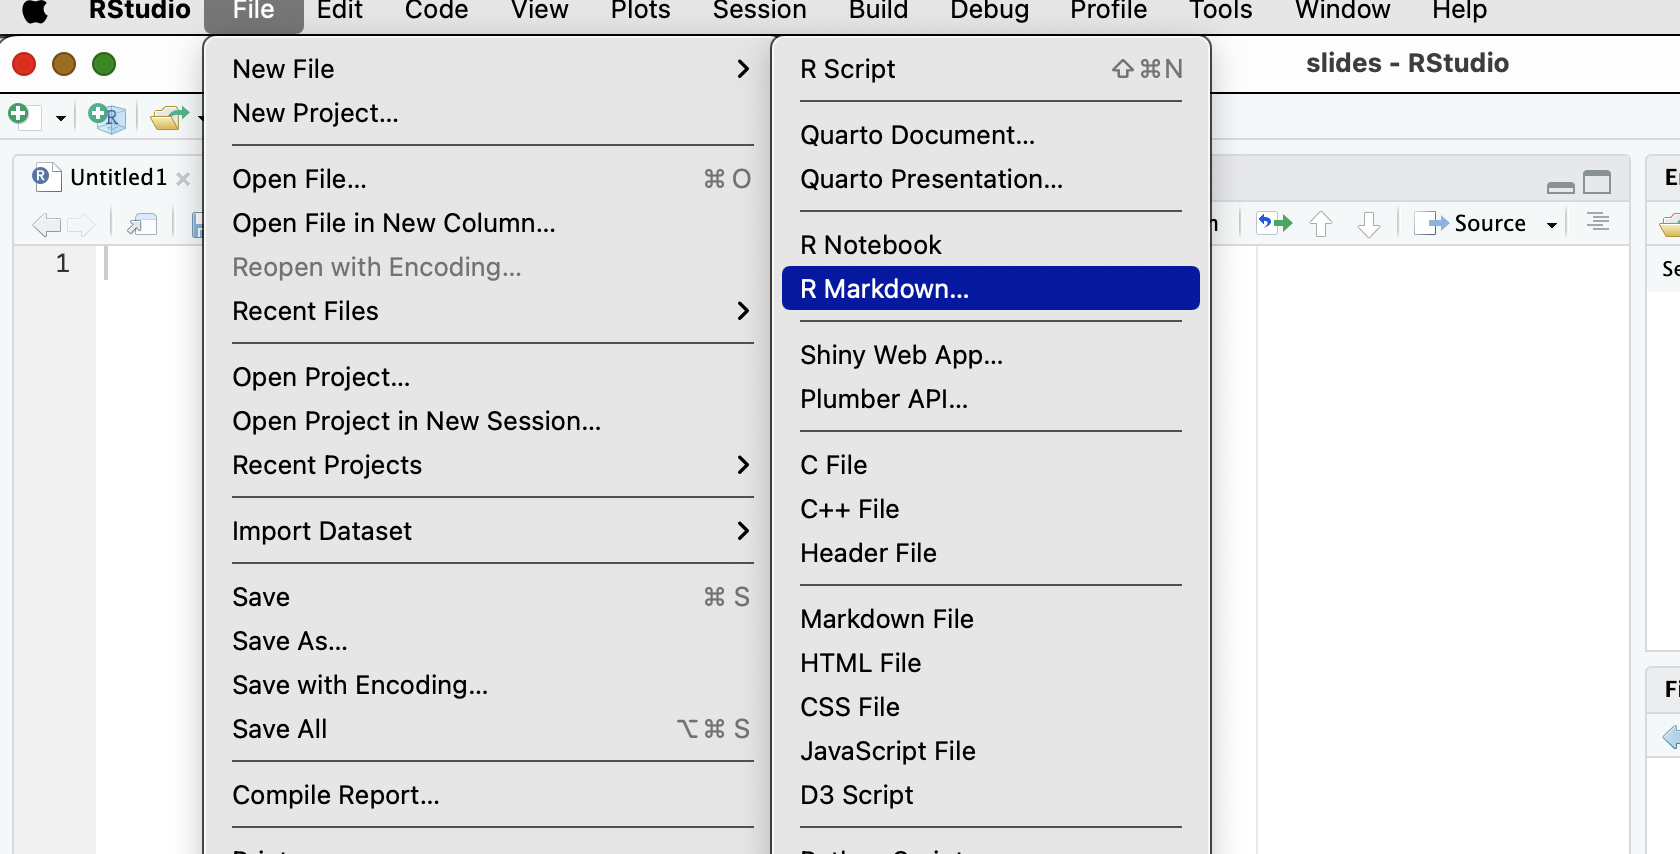Click the Create Project icon

[107, 118]
